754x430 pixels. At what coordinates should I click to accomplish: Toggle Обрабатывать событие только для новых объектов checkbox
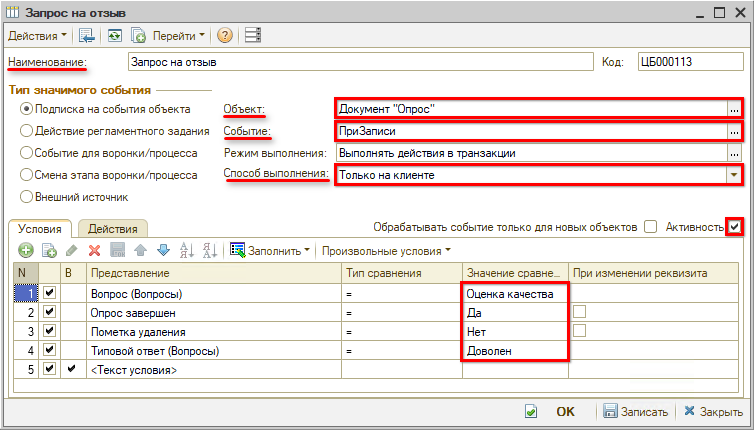[651, 227]
